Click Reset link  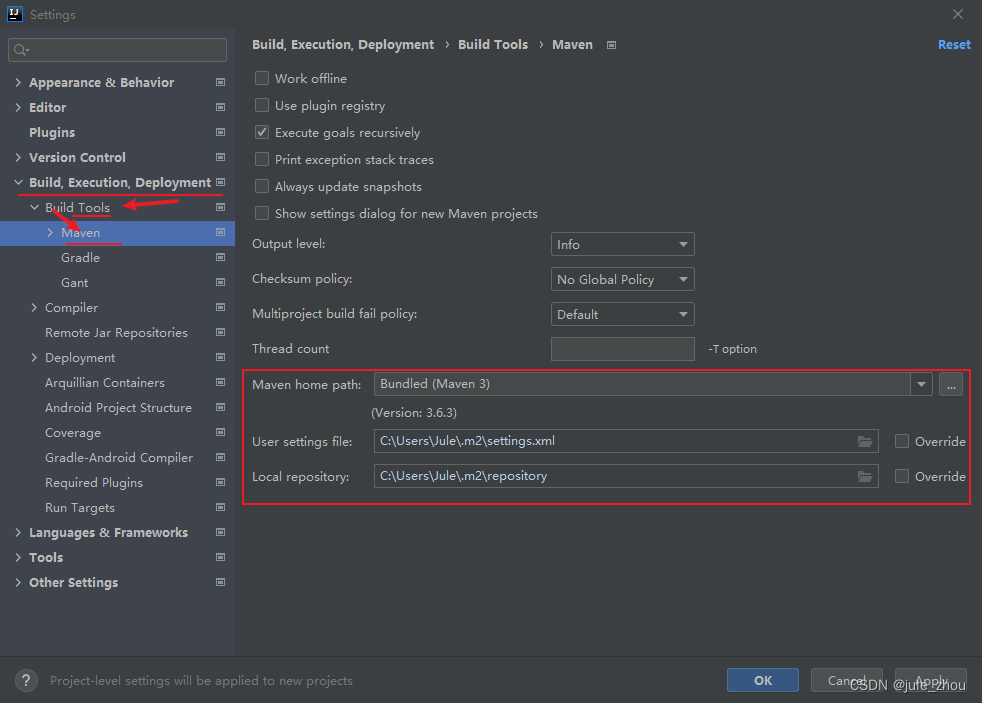[x=954, y=44]
